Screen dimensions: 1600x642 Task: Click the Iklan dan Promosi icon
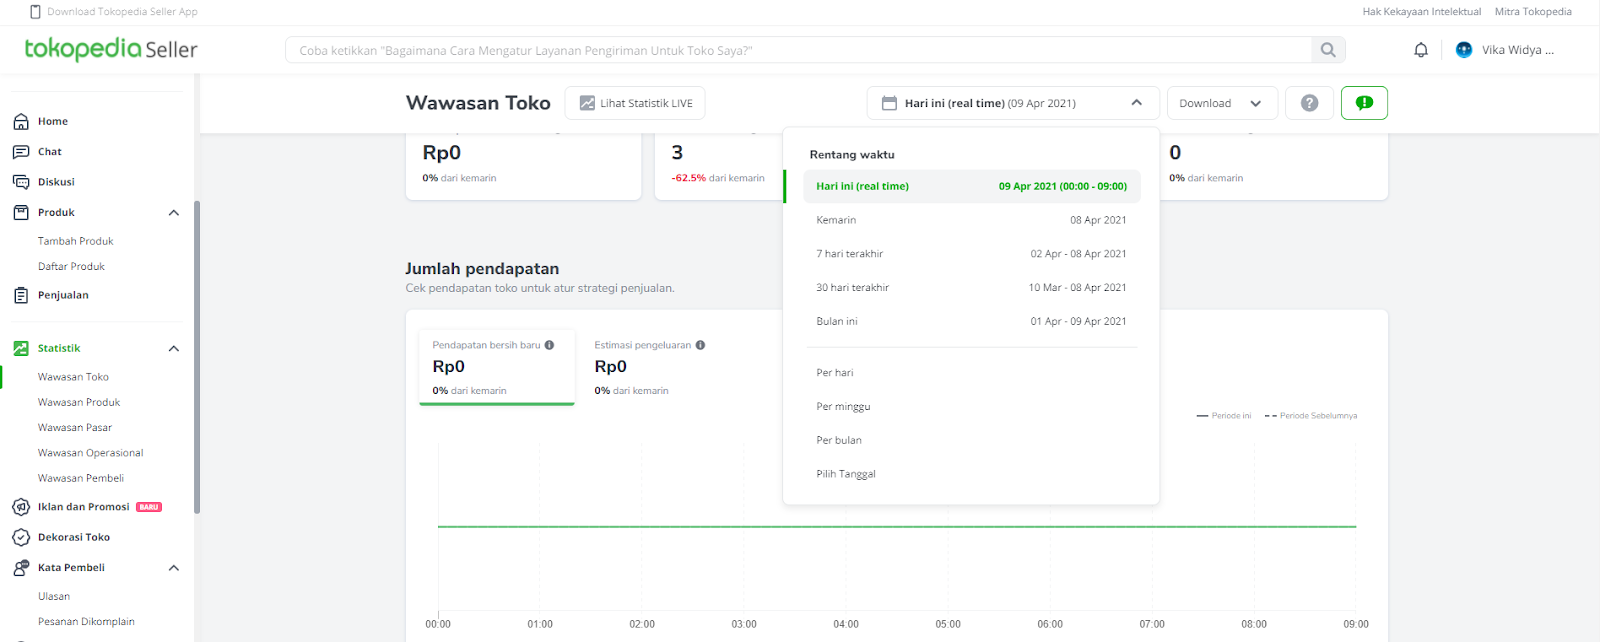pos(21,507)
